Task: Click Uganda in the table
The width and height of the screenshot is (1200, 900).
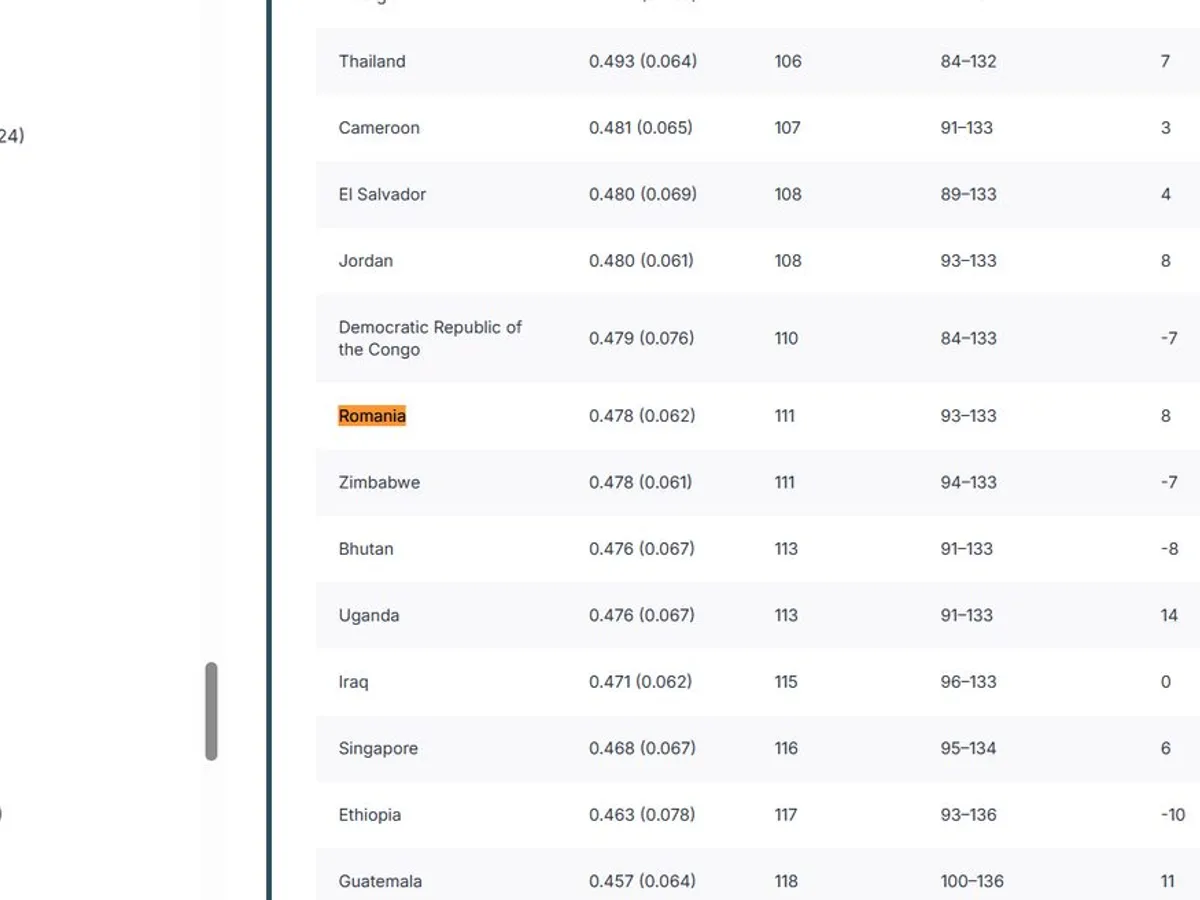Action: click(369, 615)
